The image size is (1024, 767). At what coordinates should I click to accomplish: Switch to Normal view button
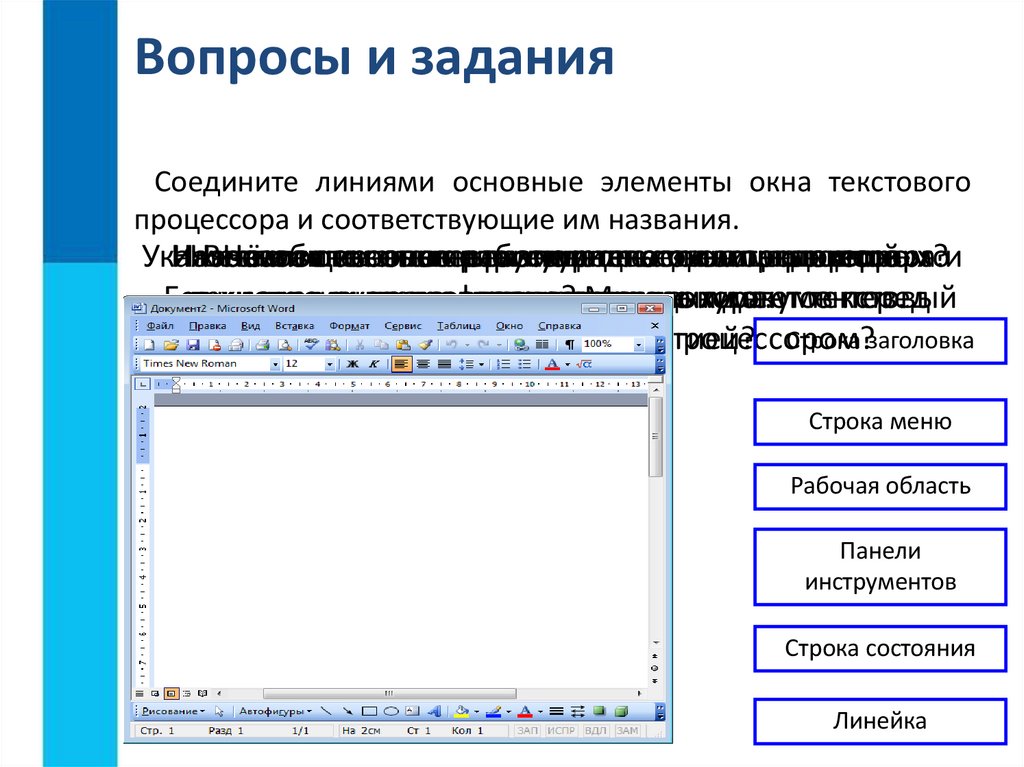click(x=139, y=693)
